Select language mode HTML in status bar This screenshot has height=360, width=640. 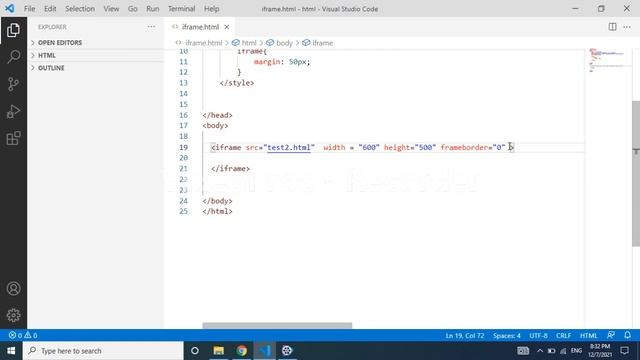589,335
